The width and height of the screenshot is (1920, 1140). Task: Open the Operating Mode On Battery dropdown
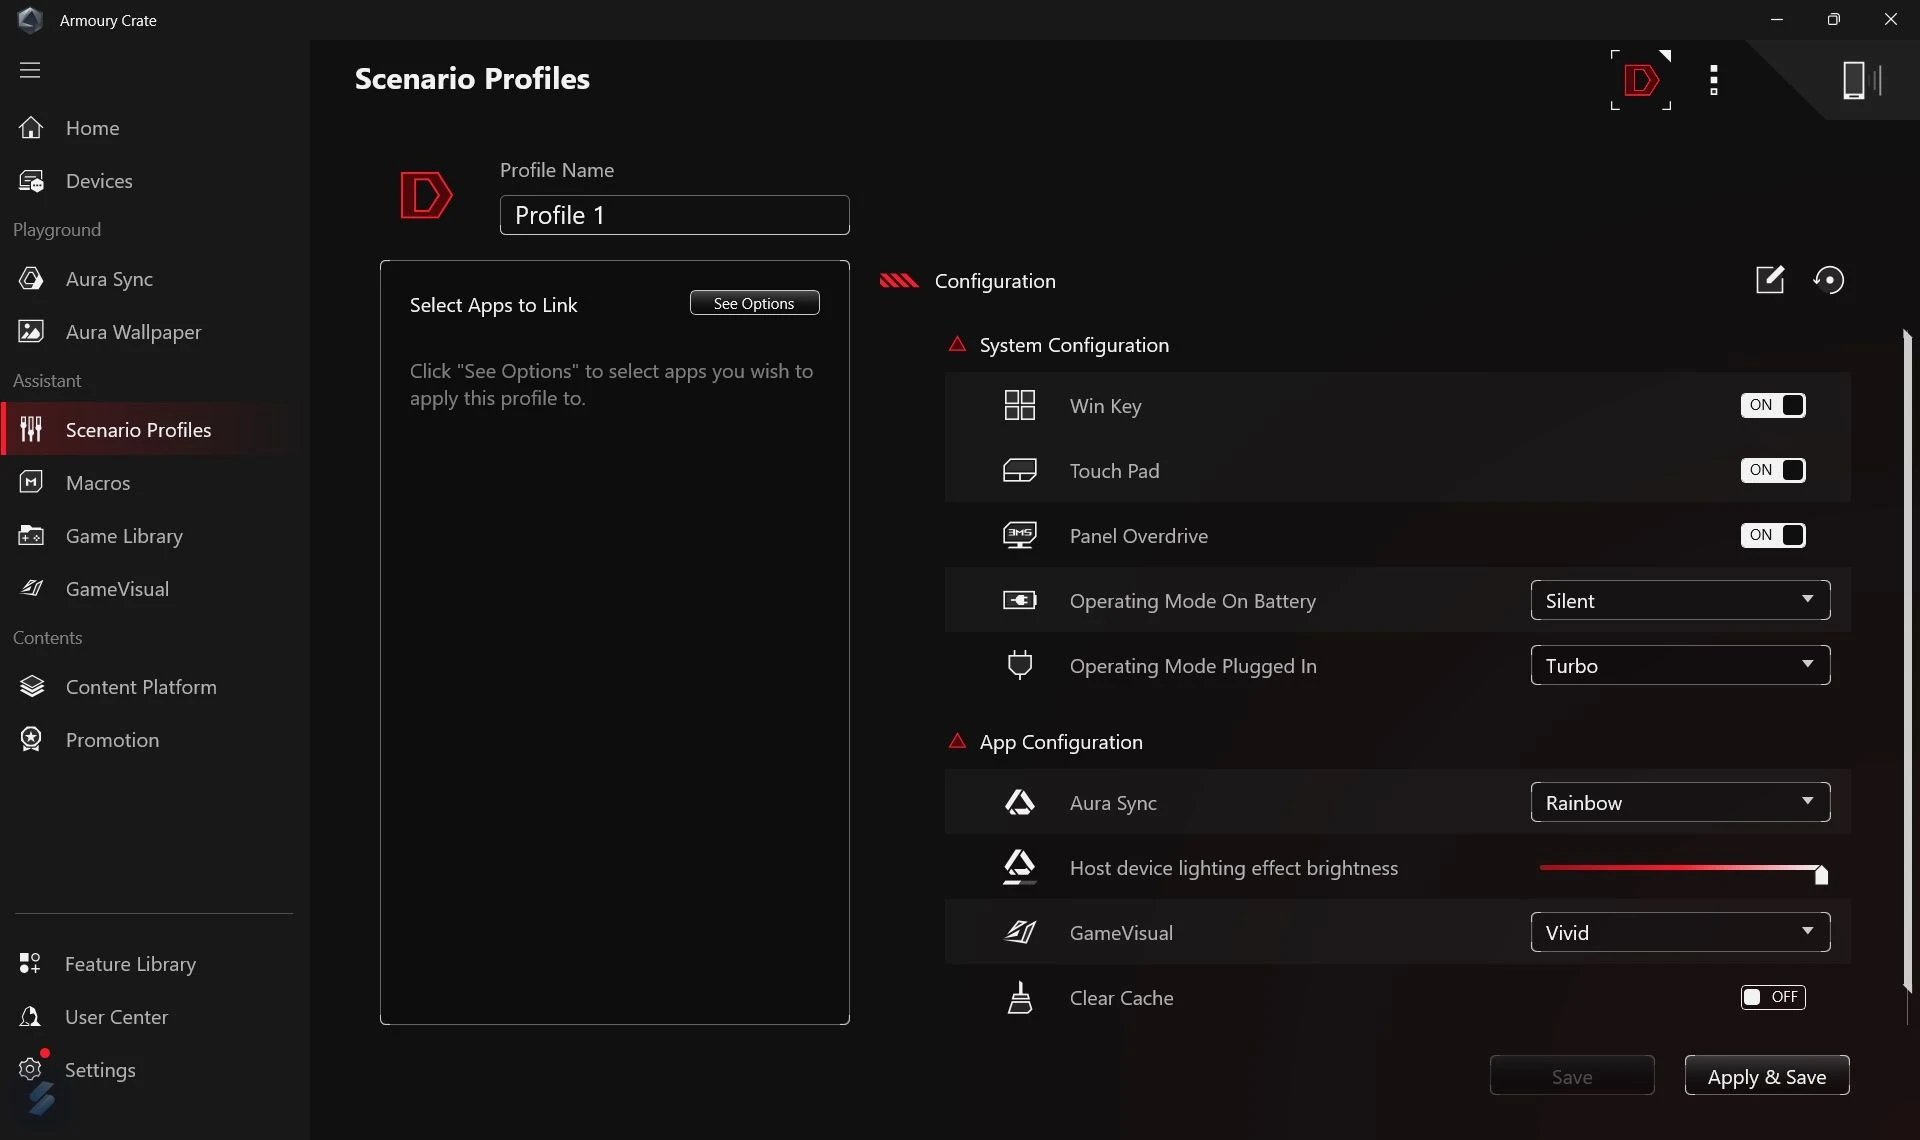[x=1680, y=600]
